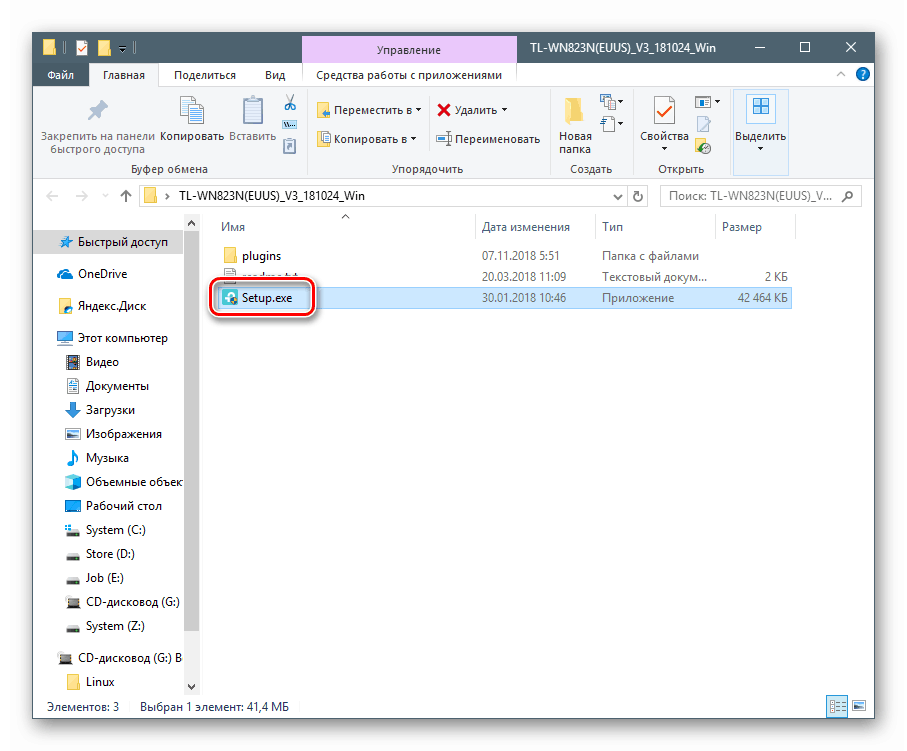Click the blue Help question mark icon
The width and height of the screenshot is (907, 751).
point(862,74)
